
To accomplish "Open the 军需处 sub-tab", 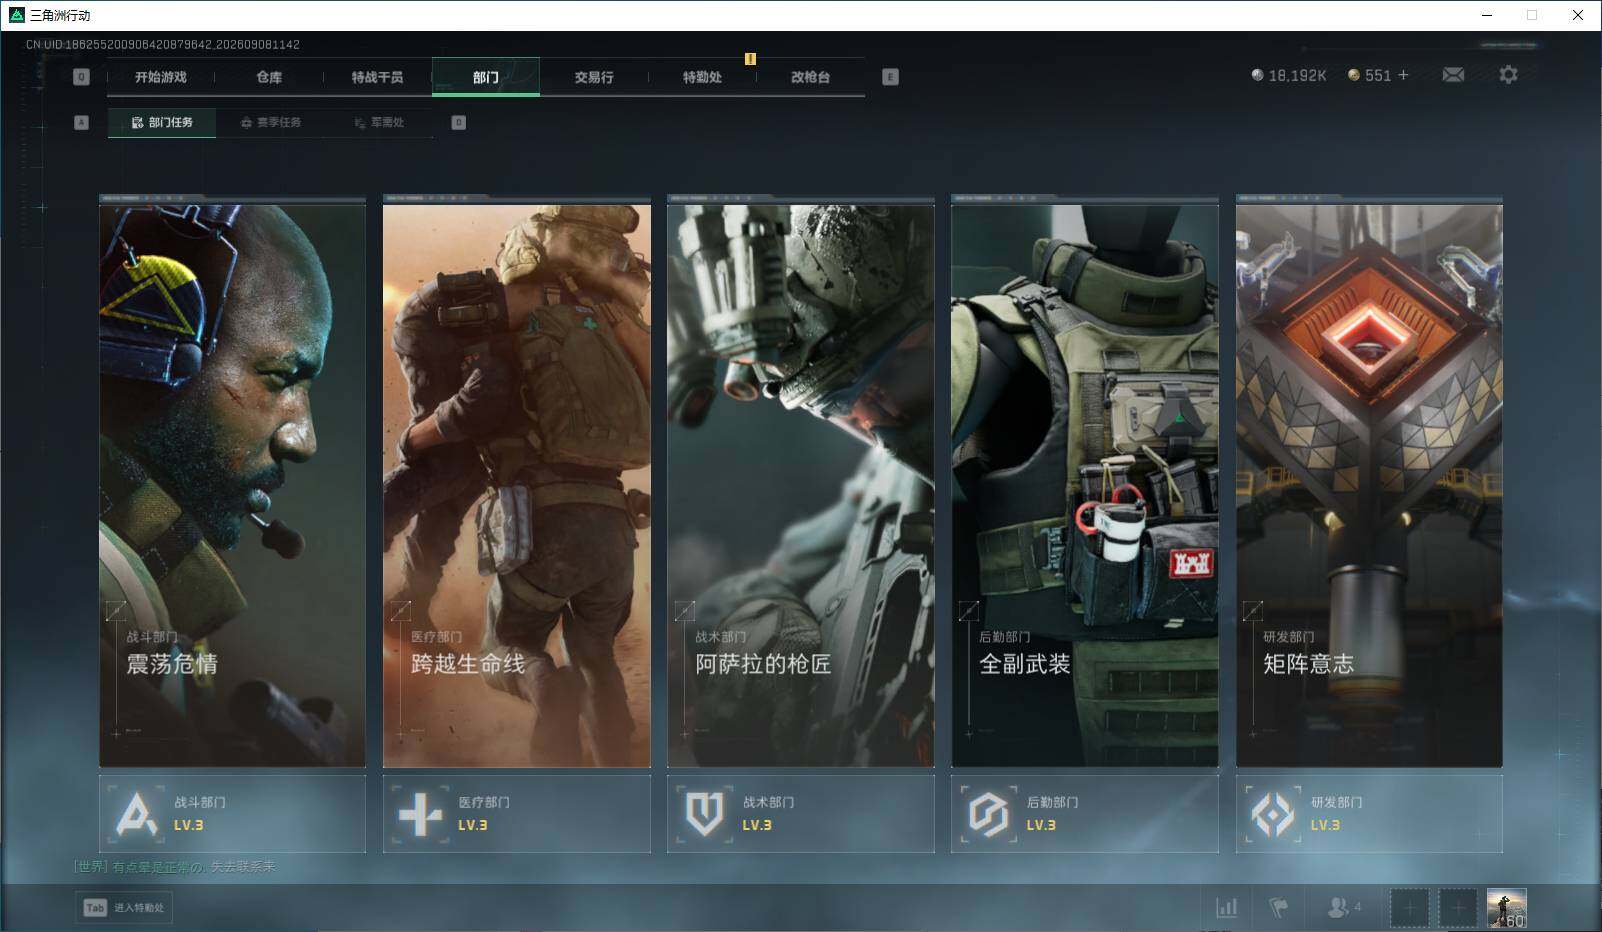I will pos(379,122).
